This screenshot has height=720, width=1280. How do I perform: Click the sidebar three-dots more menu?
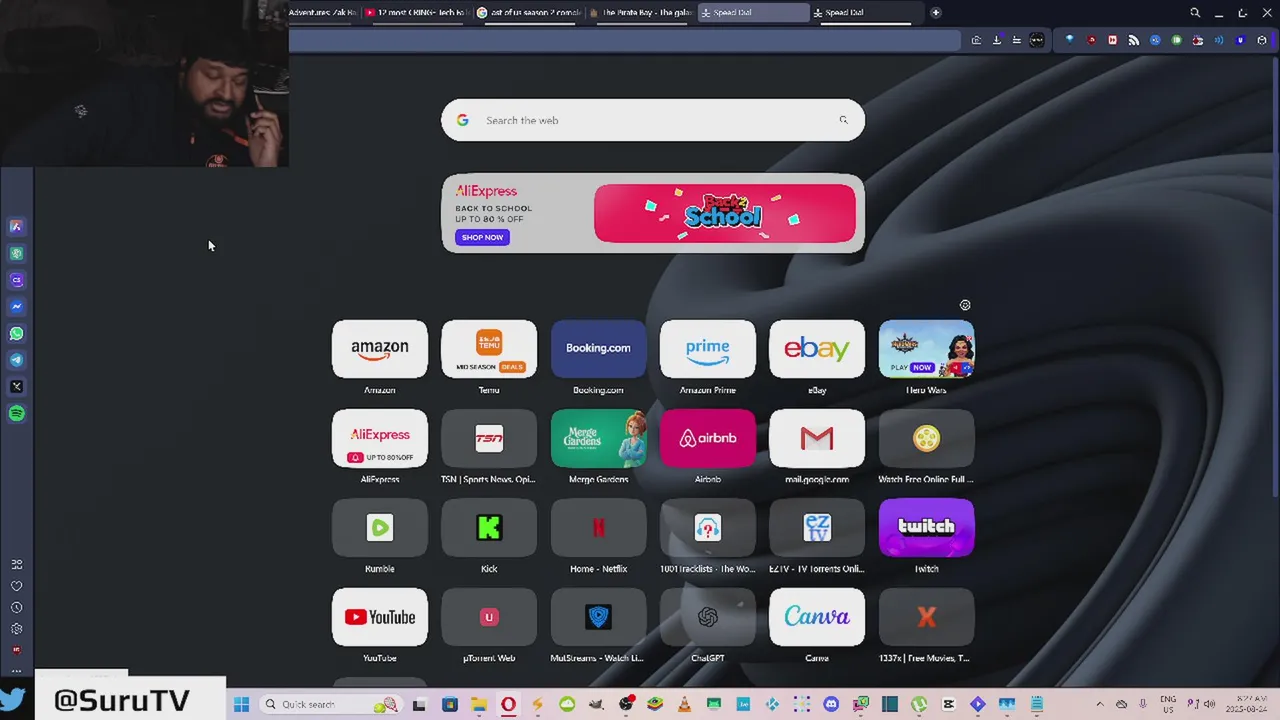(16, 670)
